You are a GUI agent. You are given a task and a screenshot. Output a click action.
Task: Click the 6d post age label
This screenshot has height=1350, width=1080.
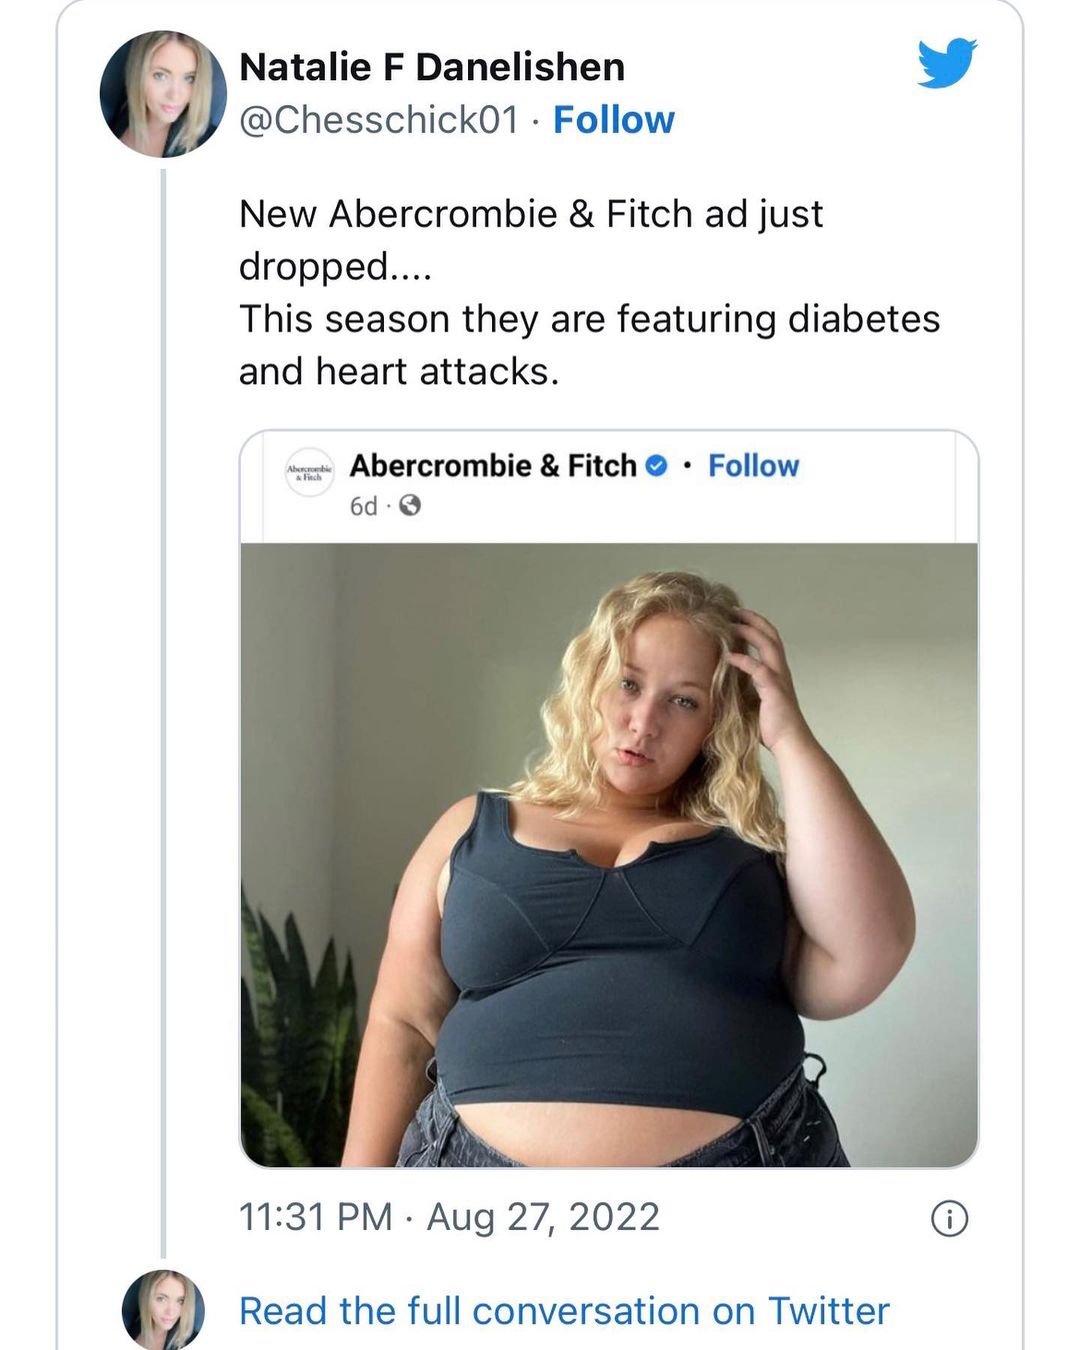click(x=363, y=506)
